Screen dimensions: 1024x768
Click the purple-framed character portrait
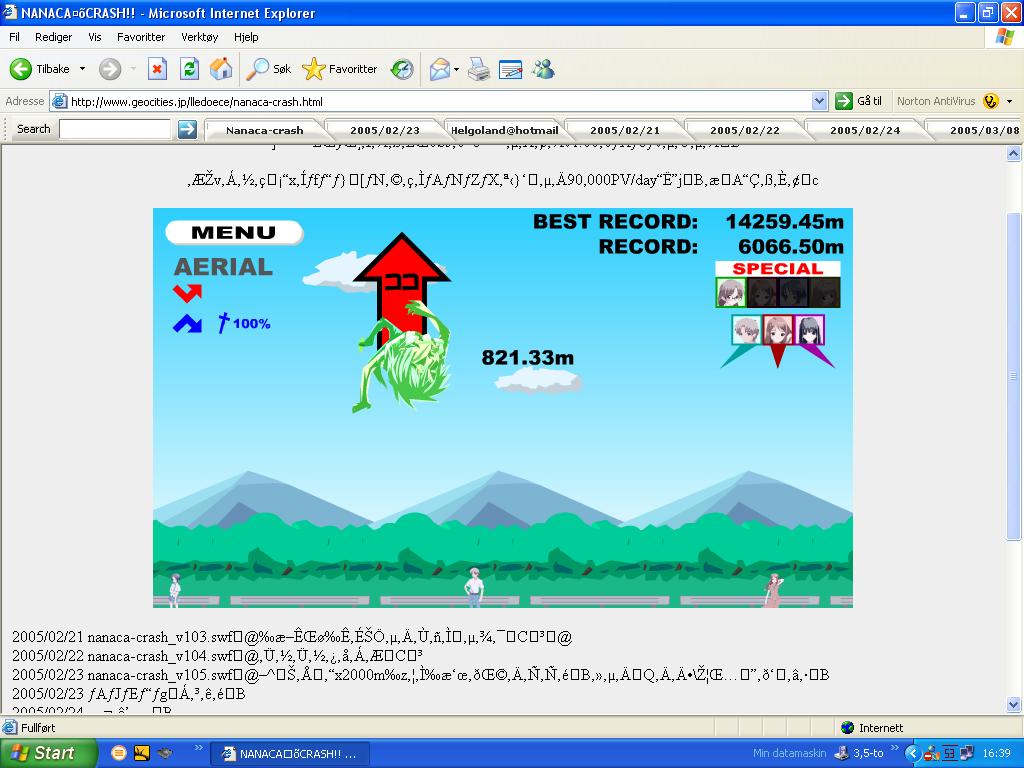point(809,330)
